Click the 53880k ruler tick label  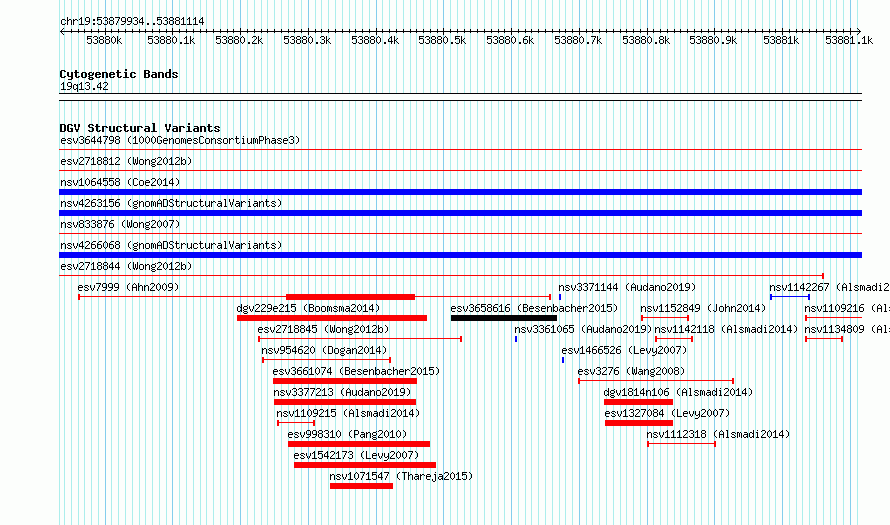104,40
